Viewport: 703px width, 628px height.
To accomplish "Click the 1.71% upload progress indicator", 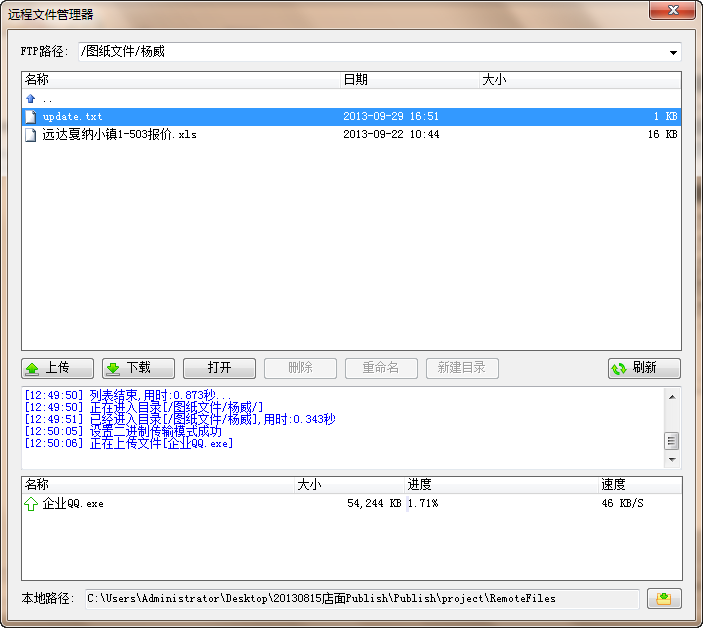I will point(423,504).
